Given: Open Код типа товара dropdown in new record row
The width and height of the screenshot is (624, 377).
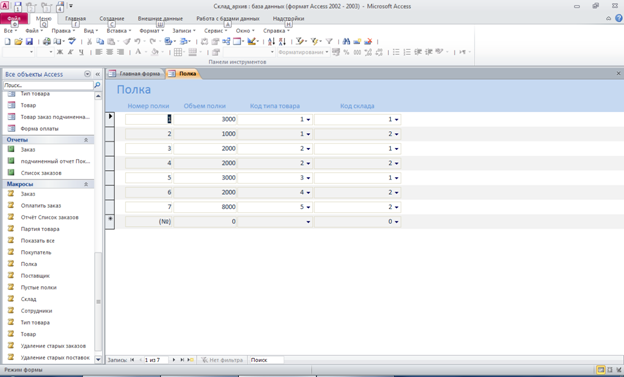Looking at the screenshot, I should click(308, 222).
